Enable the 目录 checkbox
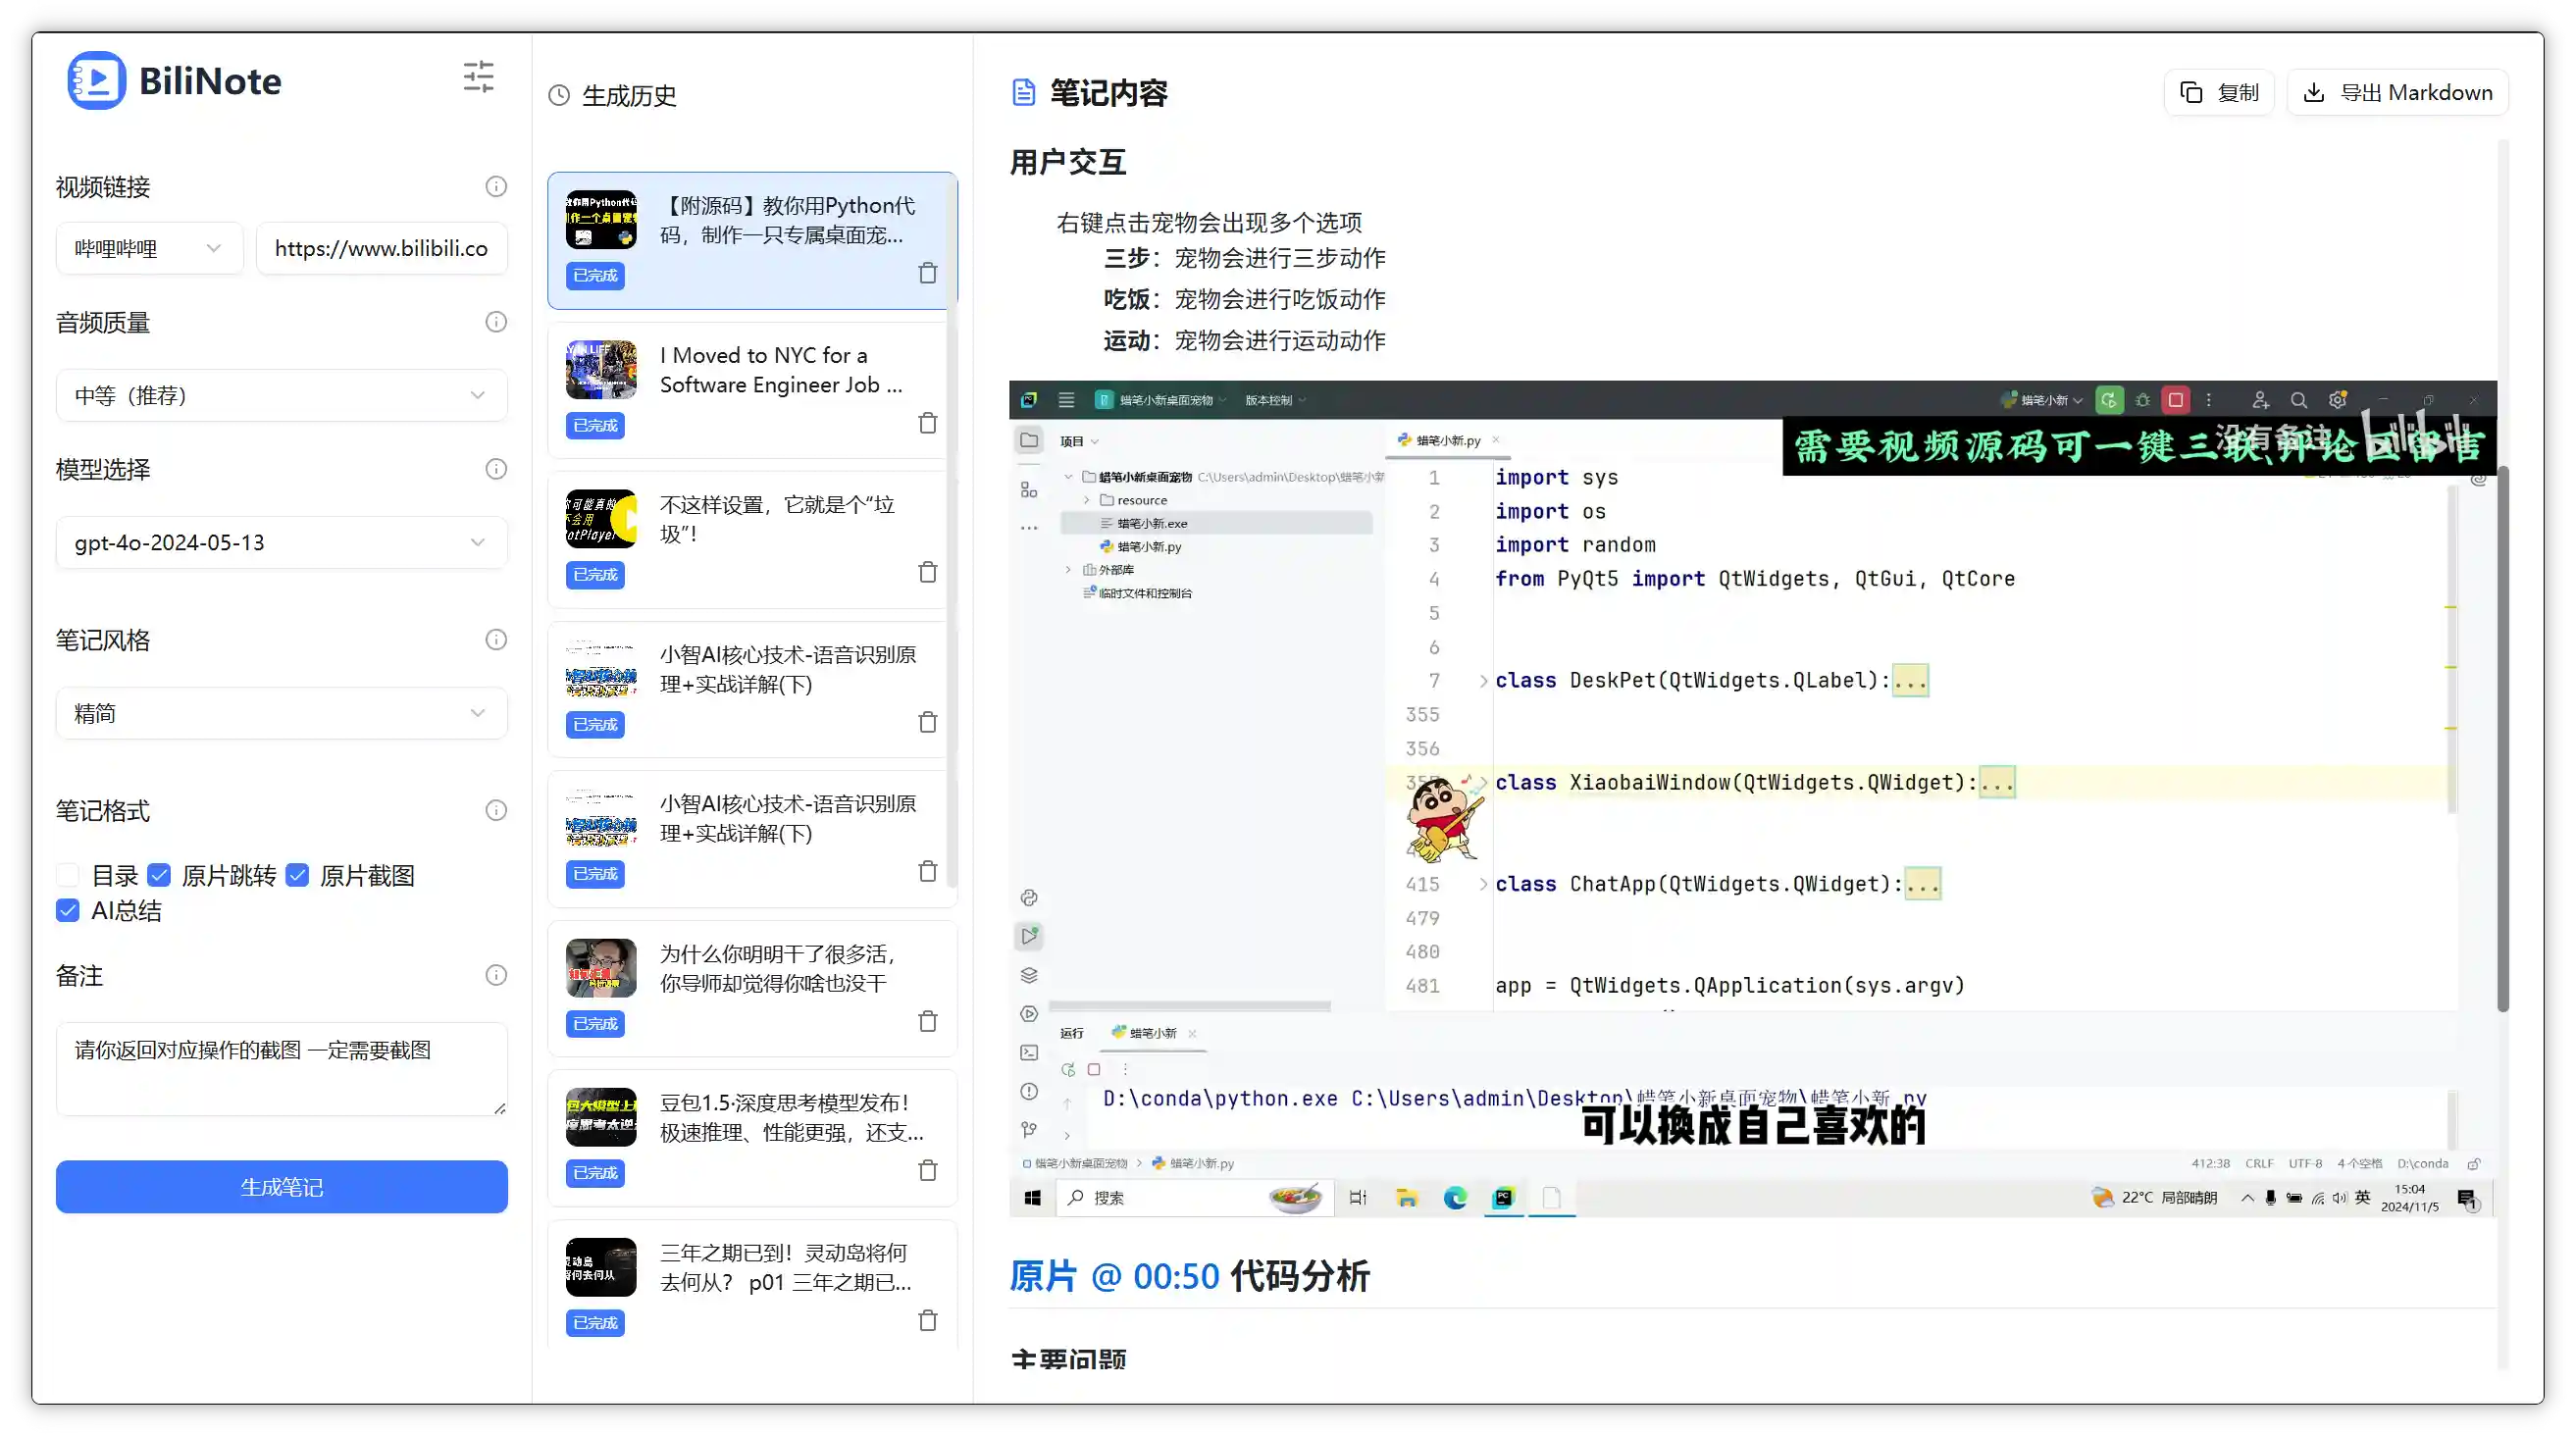 67,874
